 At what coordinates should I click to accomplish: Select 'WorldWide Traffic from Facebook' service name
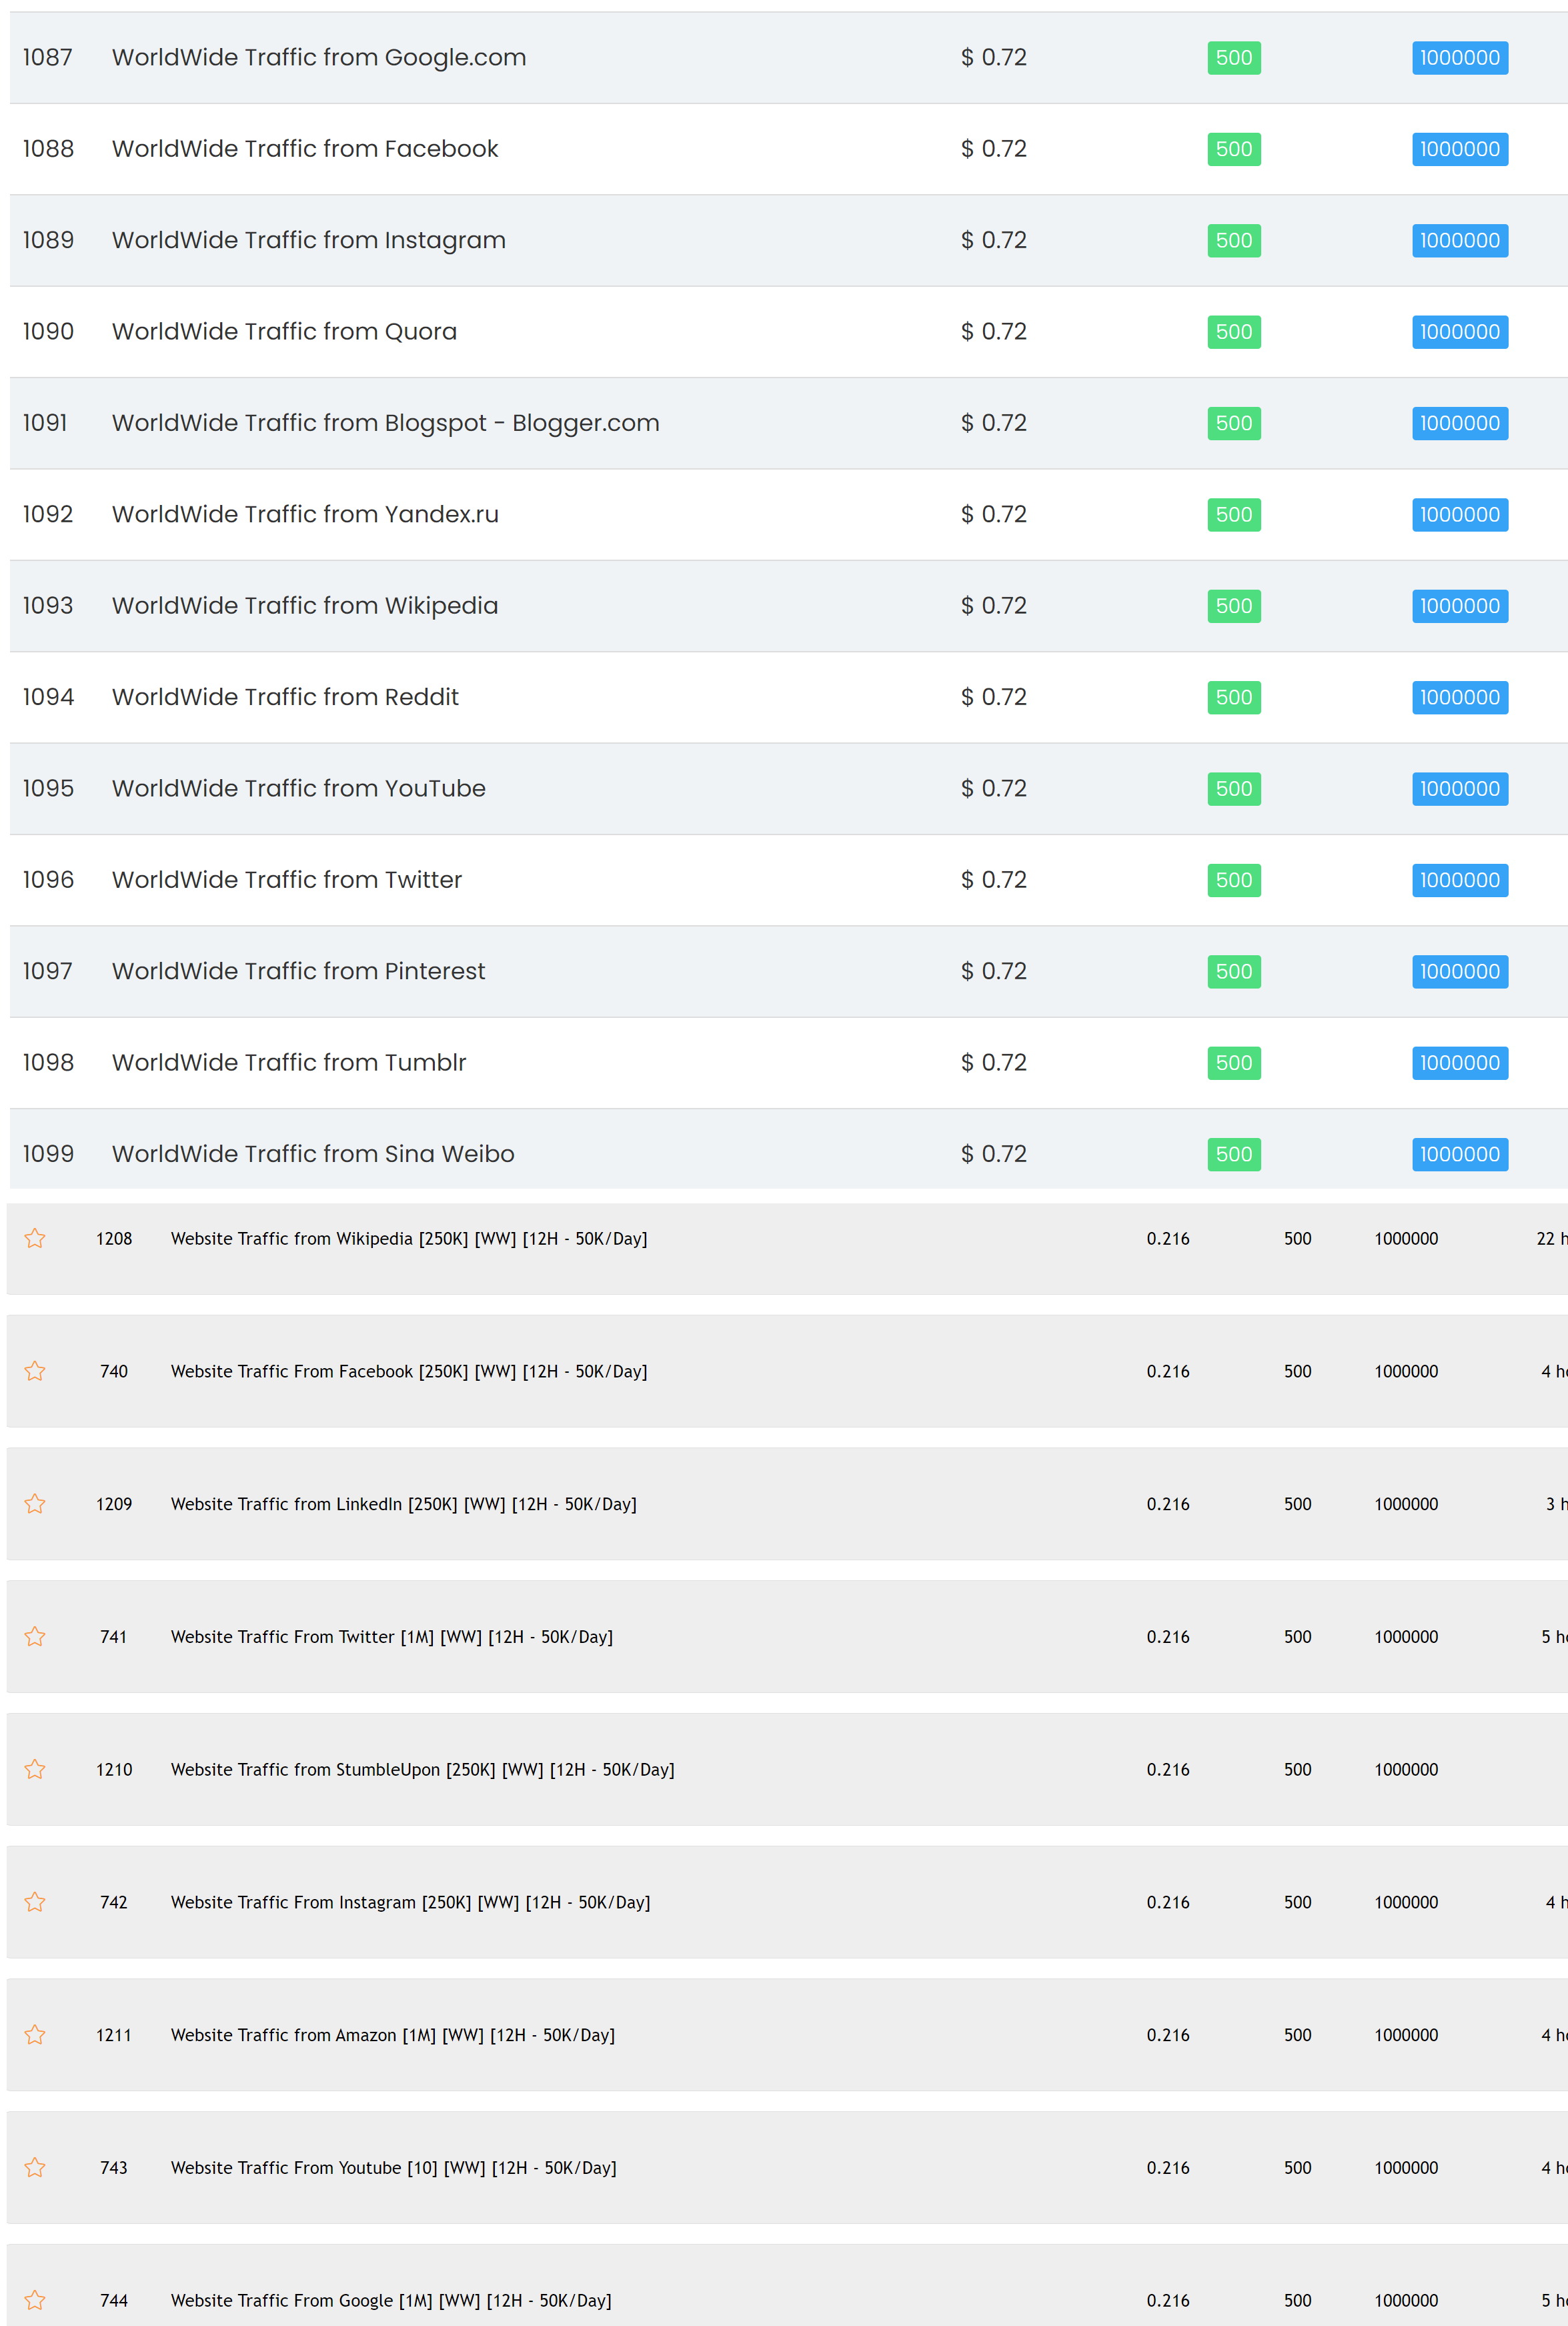tap(305, 149)
